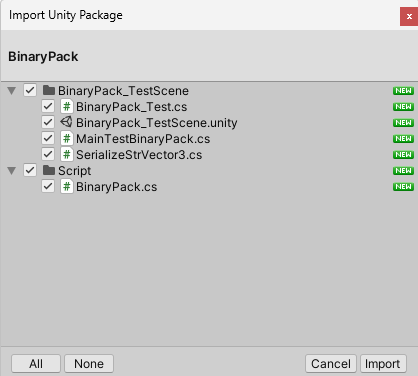Click the NEW badge on BinaryPack_TestScene.unity row
Screen dimensions: 418x376
[403, 123]
